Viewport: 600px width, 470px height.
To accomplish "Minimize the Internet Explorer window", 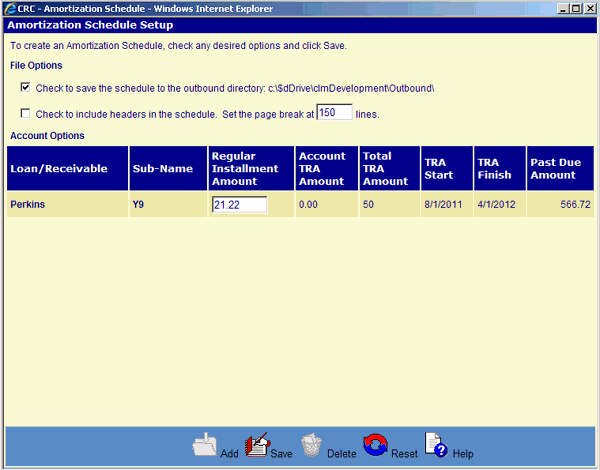I will (562, 8).
